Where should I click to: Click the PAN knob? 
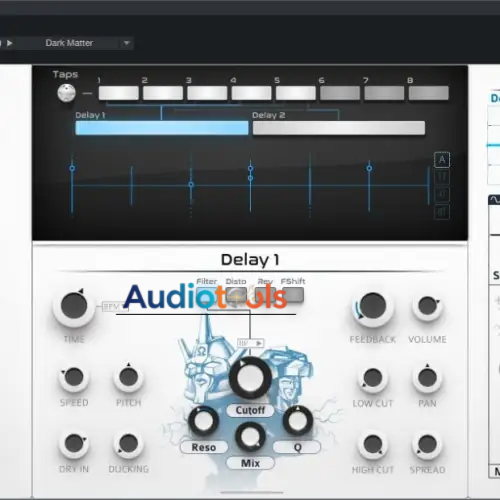[427, 378]
